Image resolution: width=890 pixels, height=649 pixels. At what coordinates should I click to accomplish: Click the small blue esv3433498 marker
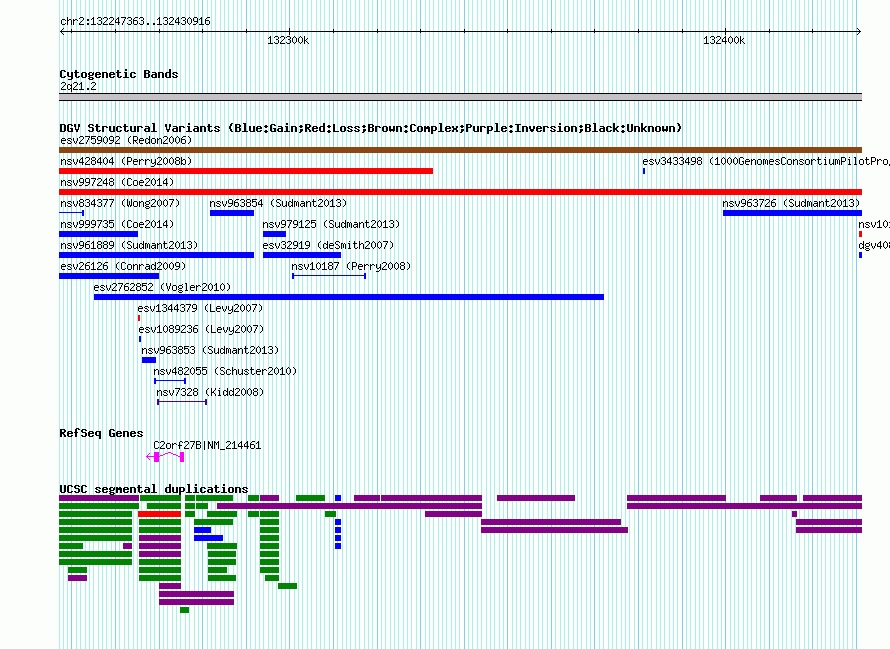[x=644, y=171]
